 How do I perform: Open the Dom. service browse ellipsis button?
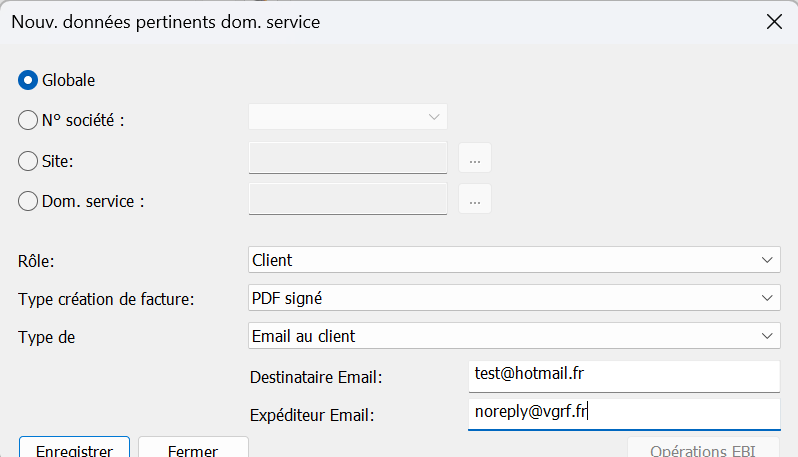[475, 199]
